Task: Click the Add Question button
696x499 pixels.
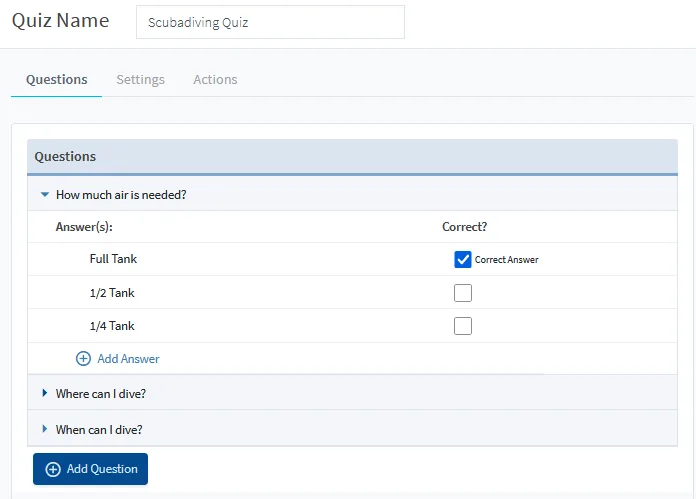Action: tap(91, 469)
